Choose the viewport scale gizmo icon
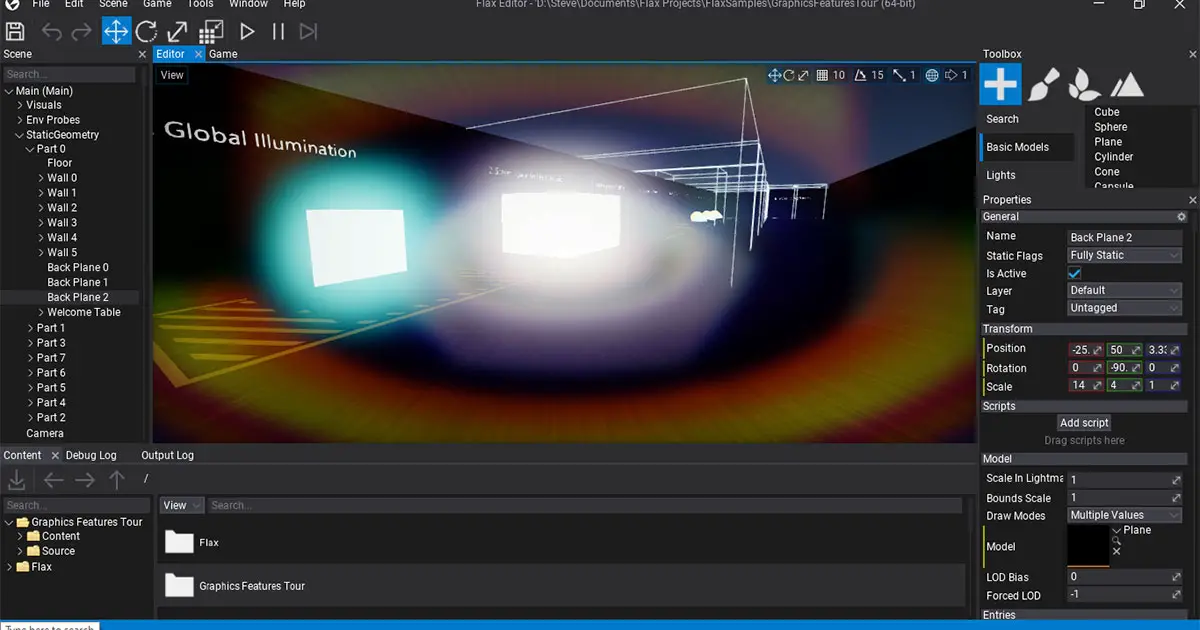Viewport: 1200px width, 630px height. click(x=802, y=75)
